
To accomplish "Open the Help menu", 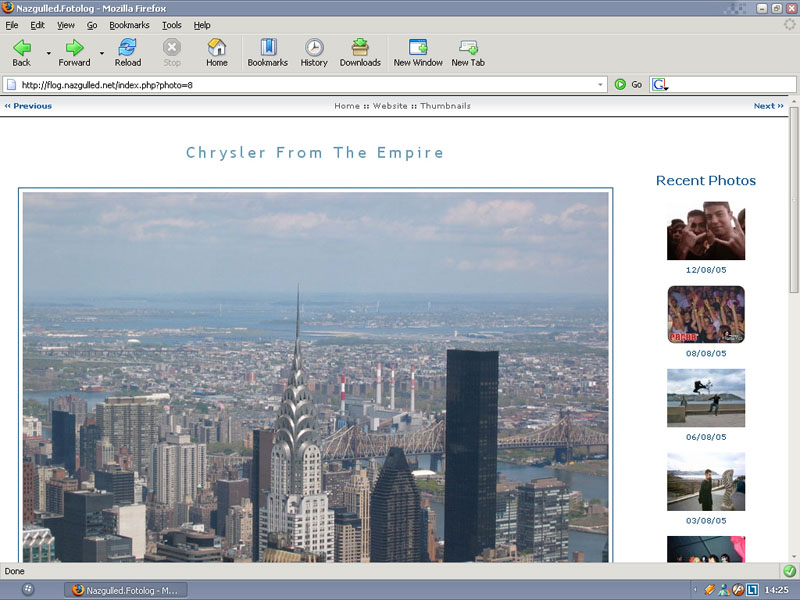I will [x=202, y=25].
